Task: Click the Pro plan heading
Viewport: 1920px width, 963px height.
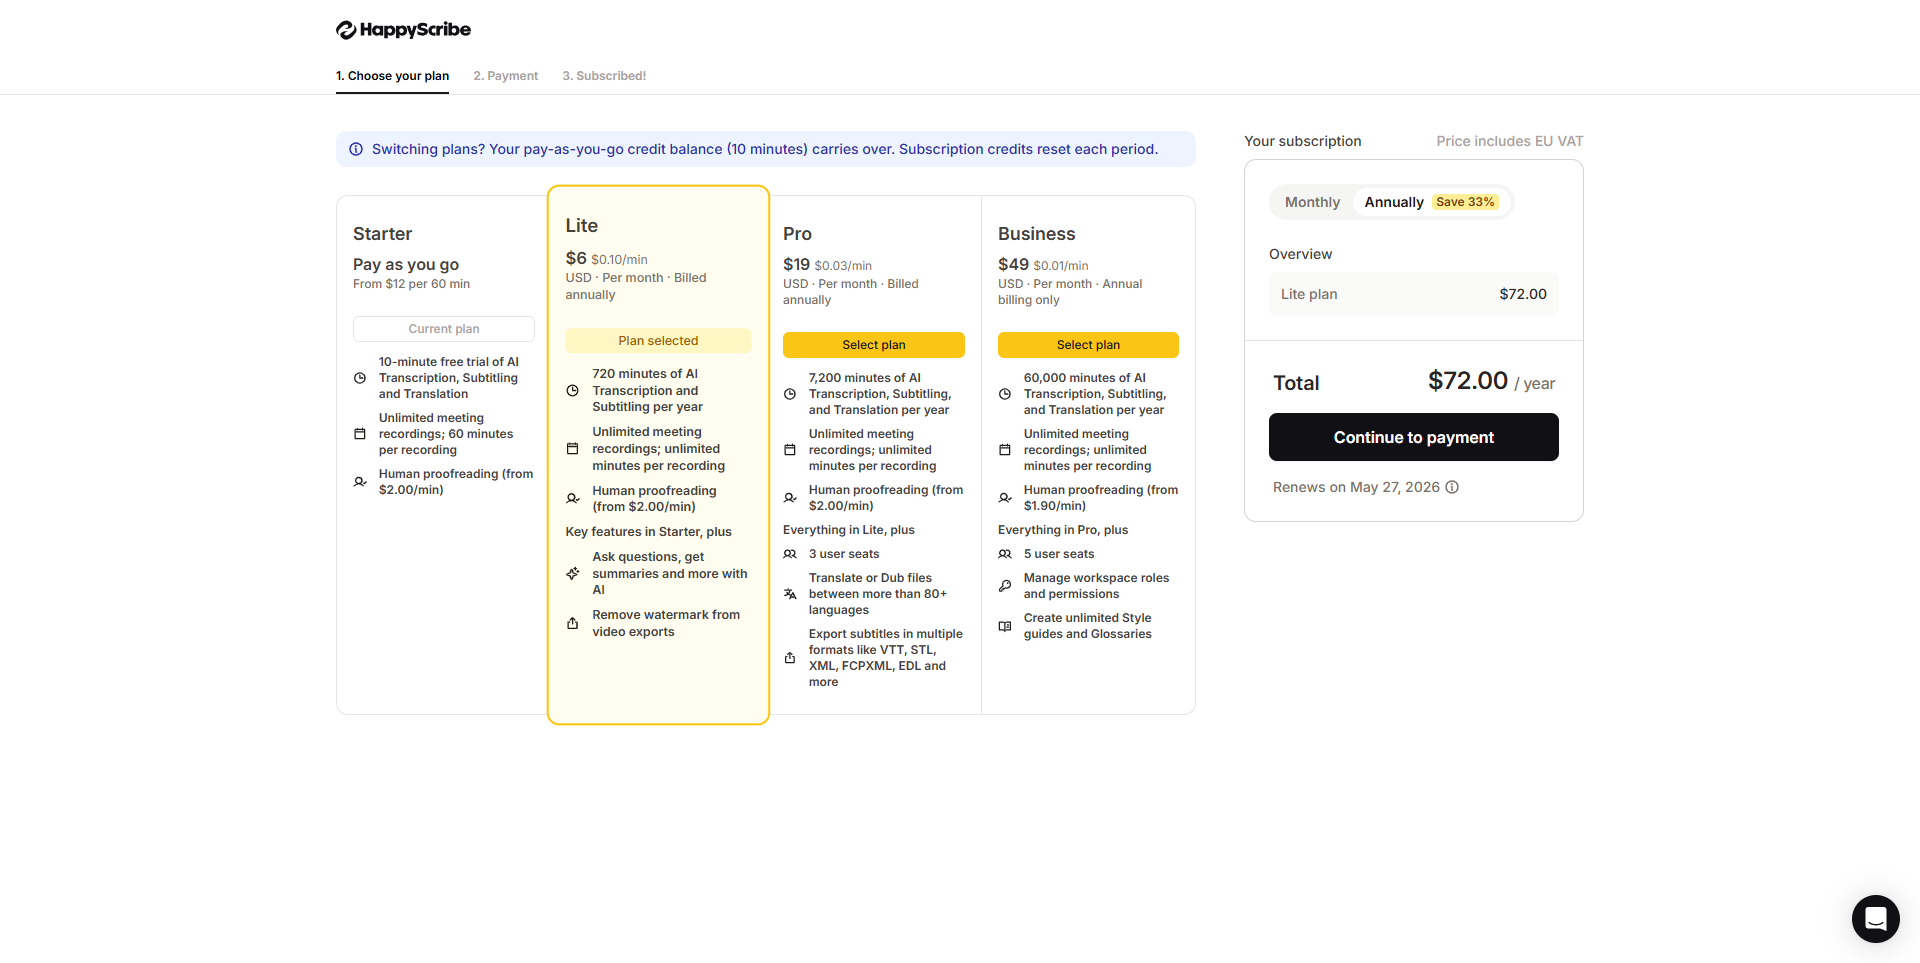Action: pos(797,234)
